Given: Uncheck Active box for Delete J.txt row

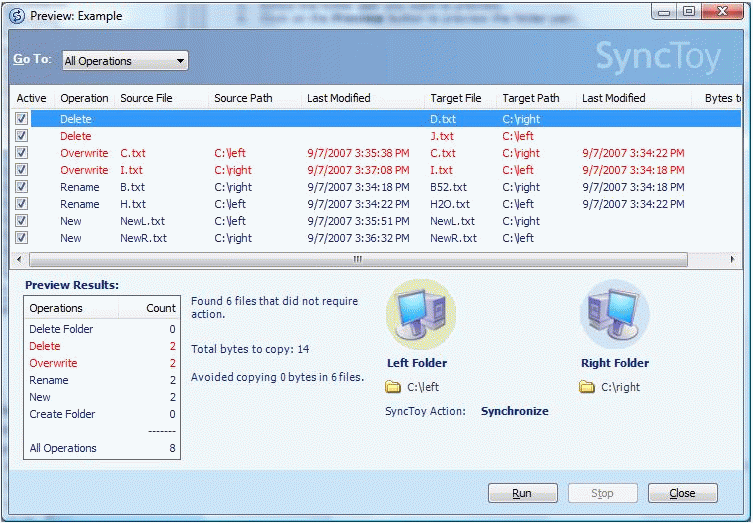Looking at the screenshot, I should [x=21, y=135].
